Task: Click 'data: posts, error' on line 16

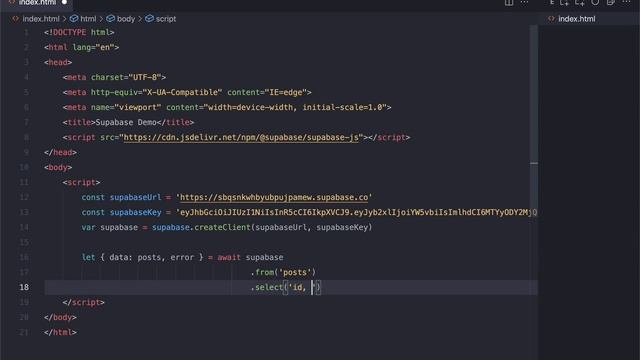Action: coord(151,258)
